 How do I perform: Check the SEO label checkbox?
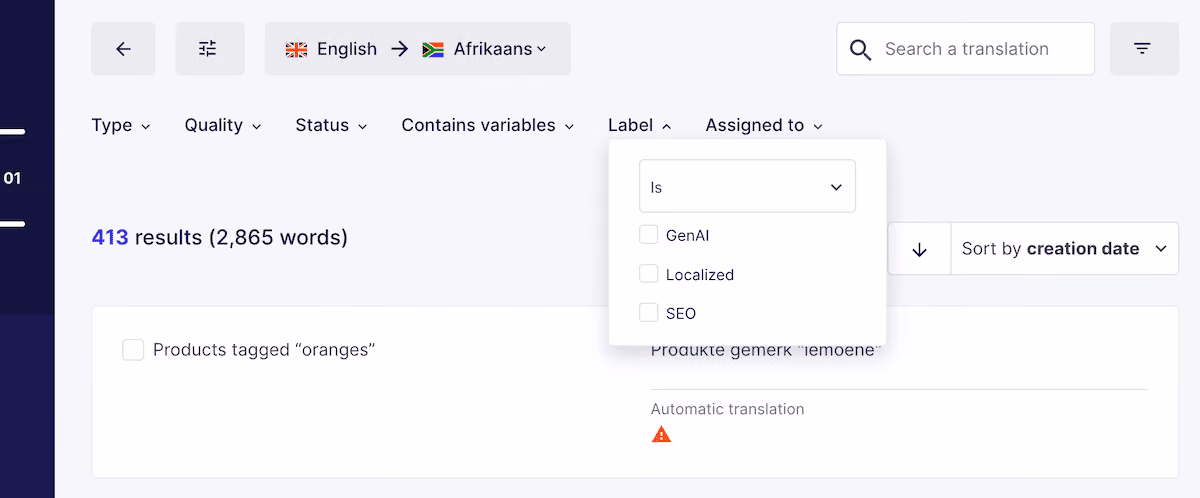[648, 313]
